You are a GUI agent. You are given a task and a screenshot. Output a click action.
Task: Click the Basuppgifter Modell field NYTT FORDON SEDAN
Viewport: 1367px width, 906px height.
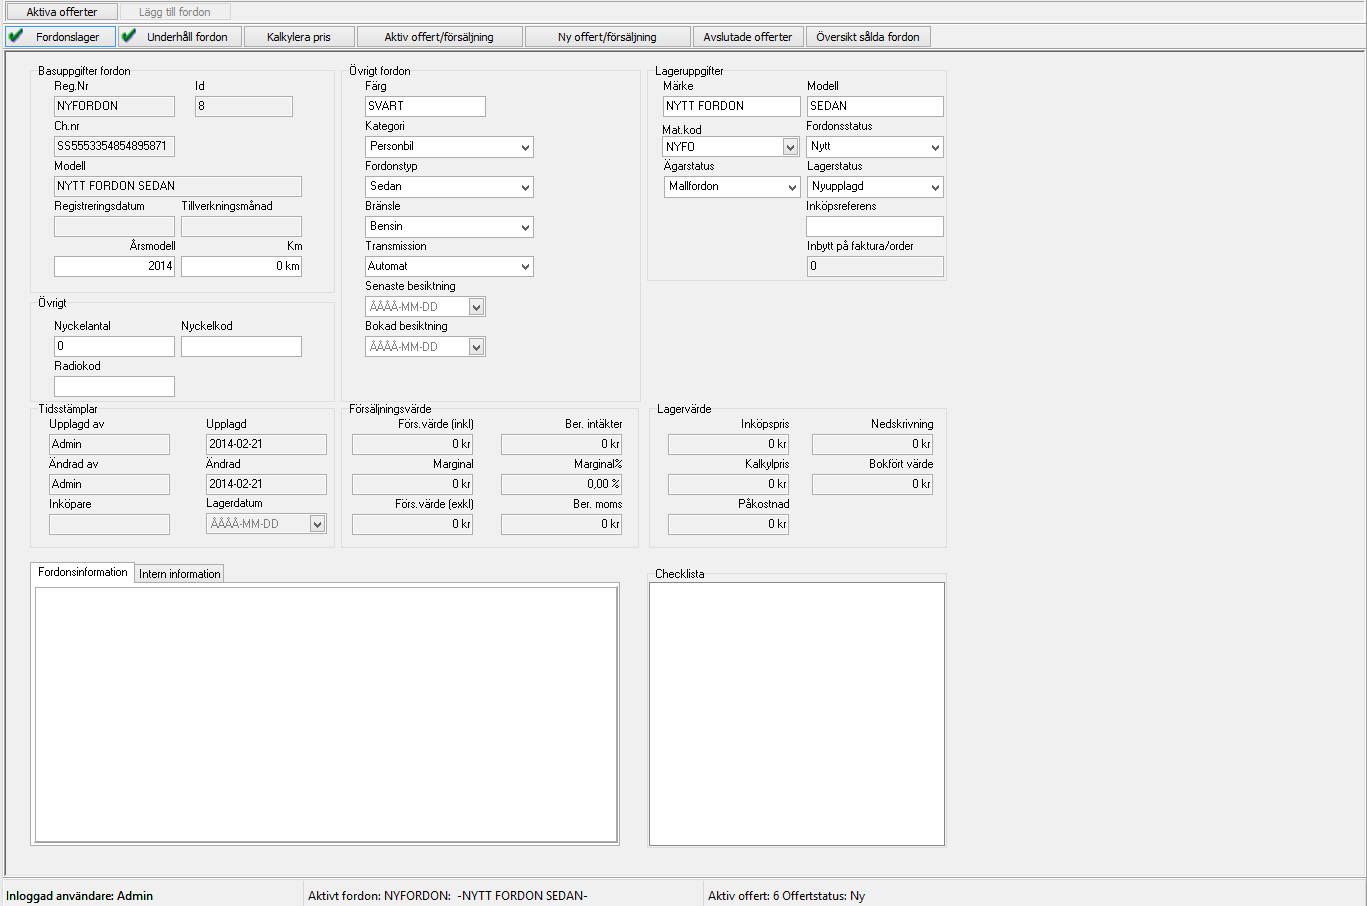tap(178, 186)
